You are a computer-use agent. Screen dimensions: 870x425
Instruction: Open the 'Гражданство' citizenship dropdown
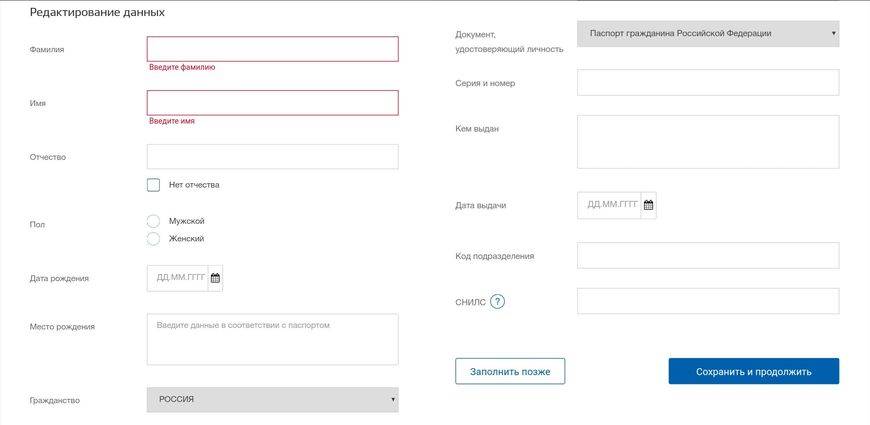click(272, 399)
